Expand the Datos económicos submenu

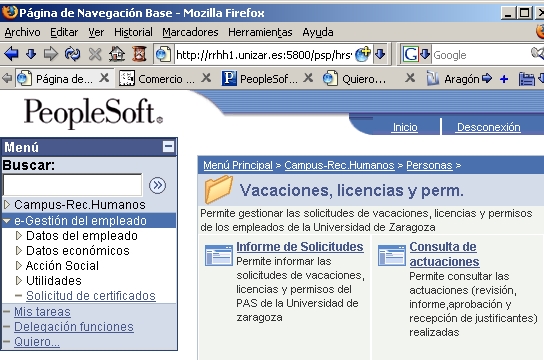click(x=19, y=250)
